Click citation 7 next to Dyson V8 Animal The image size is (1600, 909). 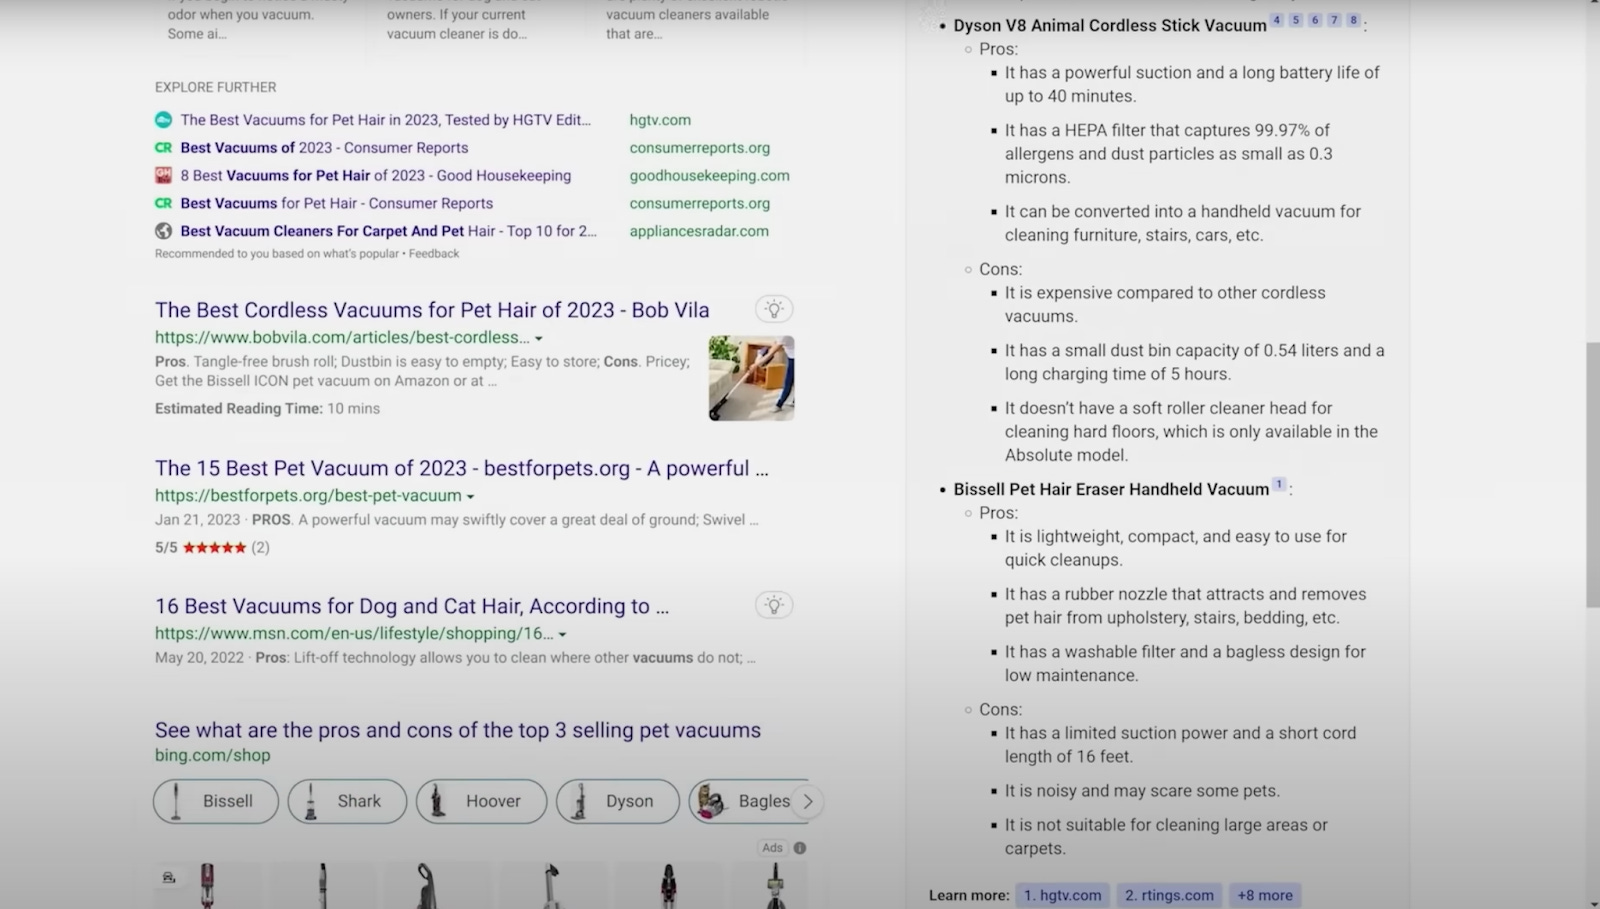coord(1334,20)
